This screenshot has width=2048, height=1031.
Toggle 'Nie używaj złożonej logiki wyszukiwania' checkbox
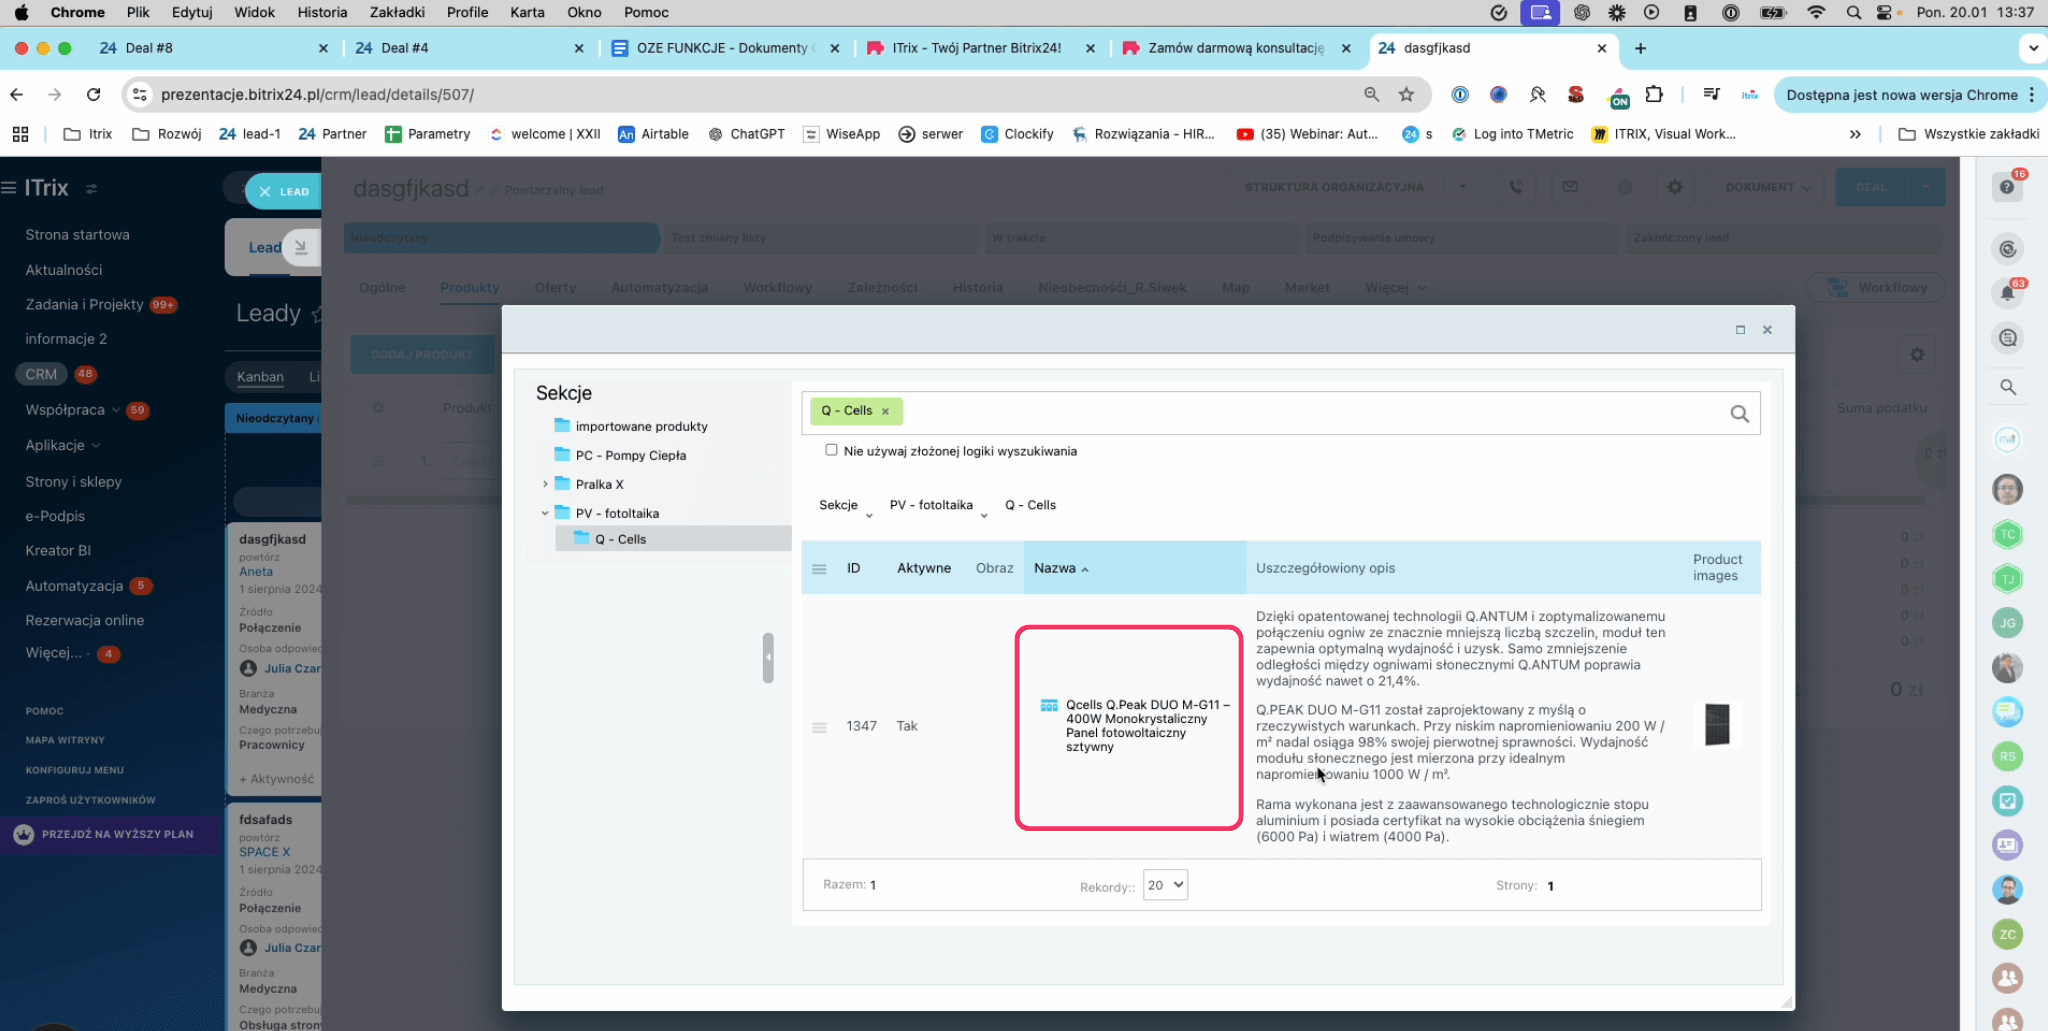[x=831, y=450]
